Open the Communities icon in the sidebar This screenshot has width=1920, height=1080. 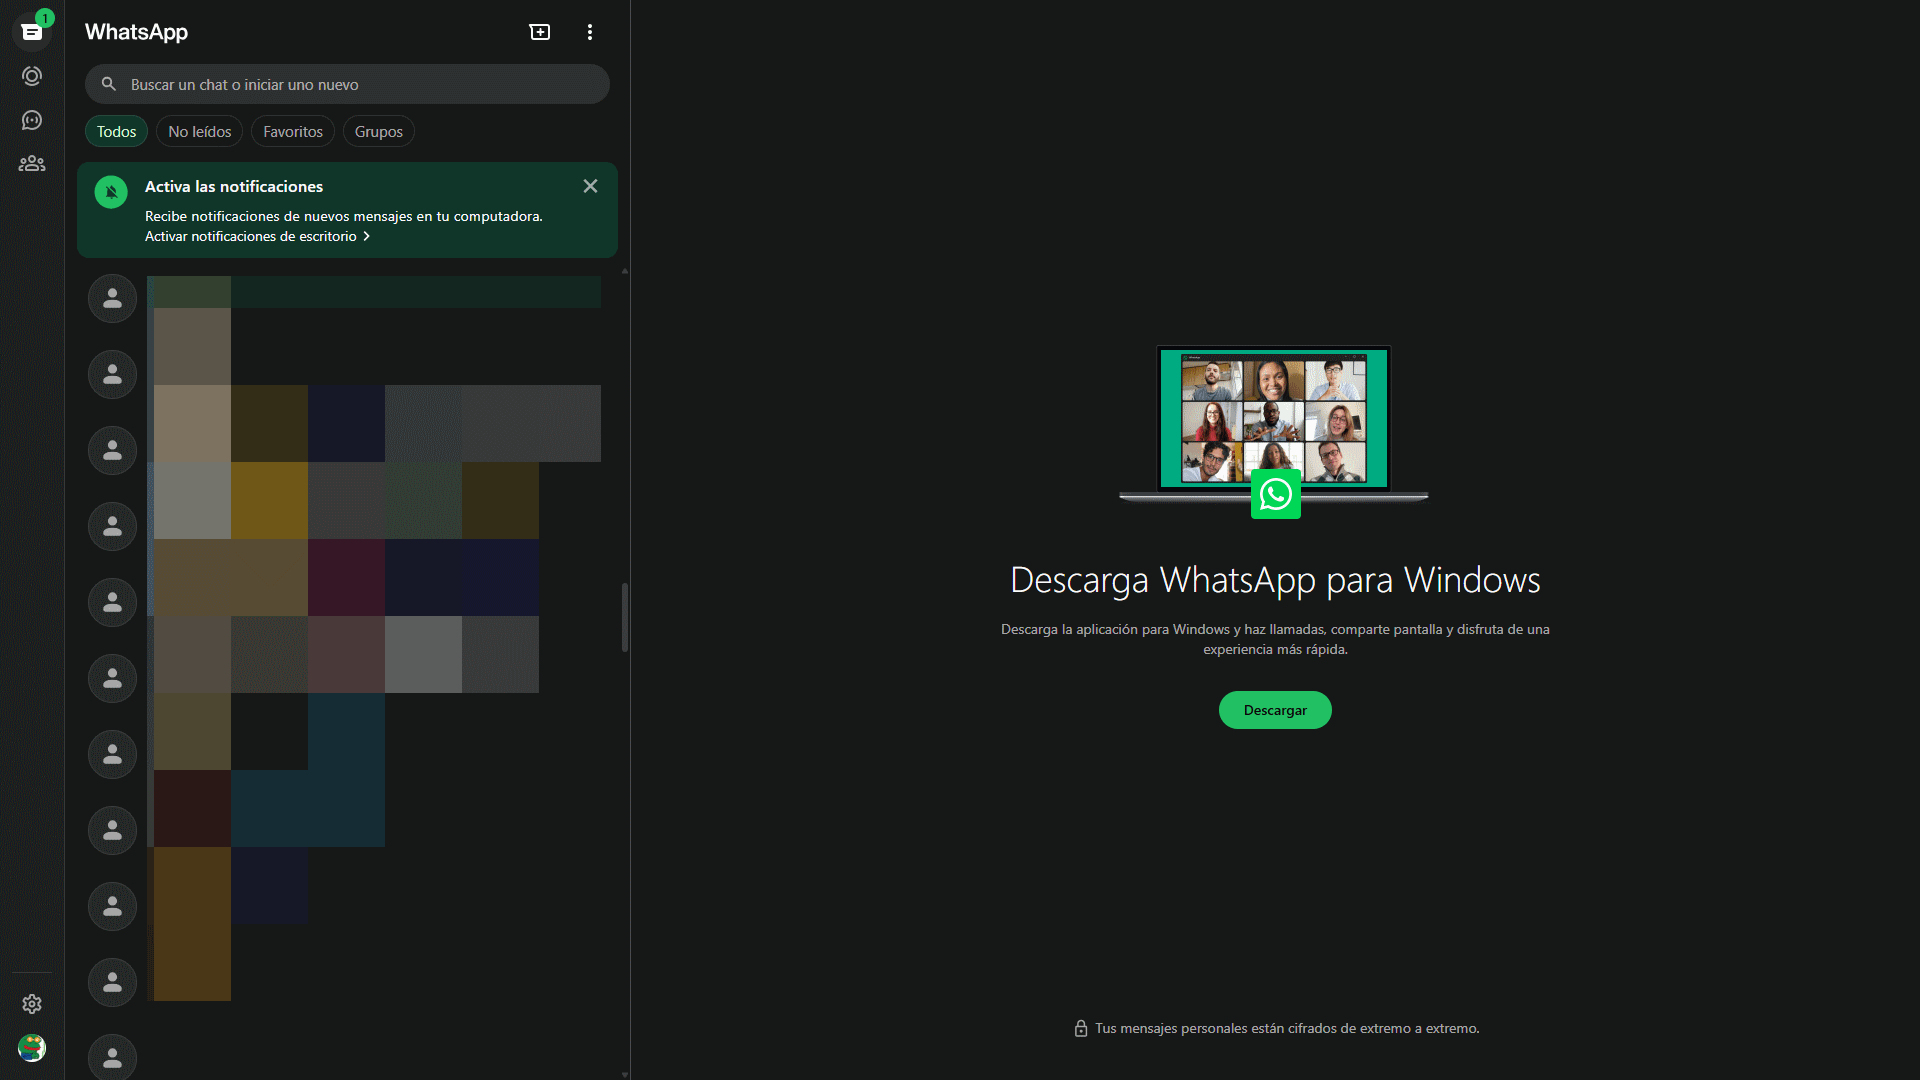32,163
